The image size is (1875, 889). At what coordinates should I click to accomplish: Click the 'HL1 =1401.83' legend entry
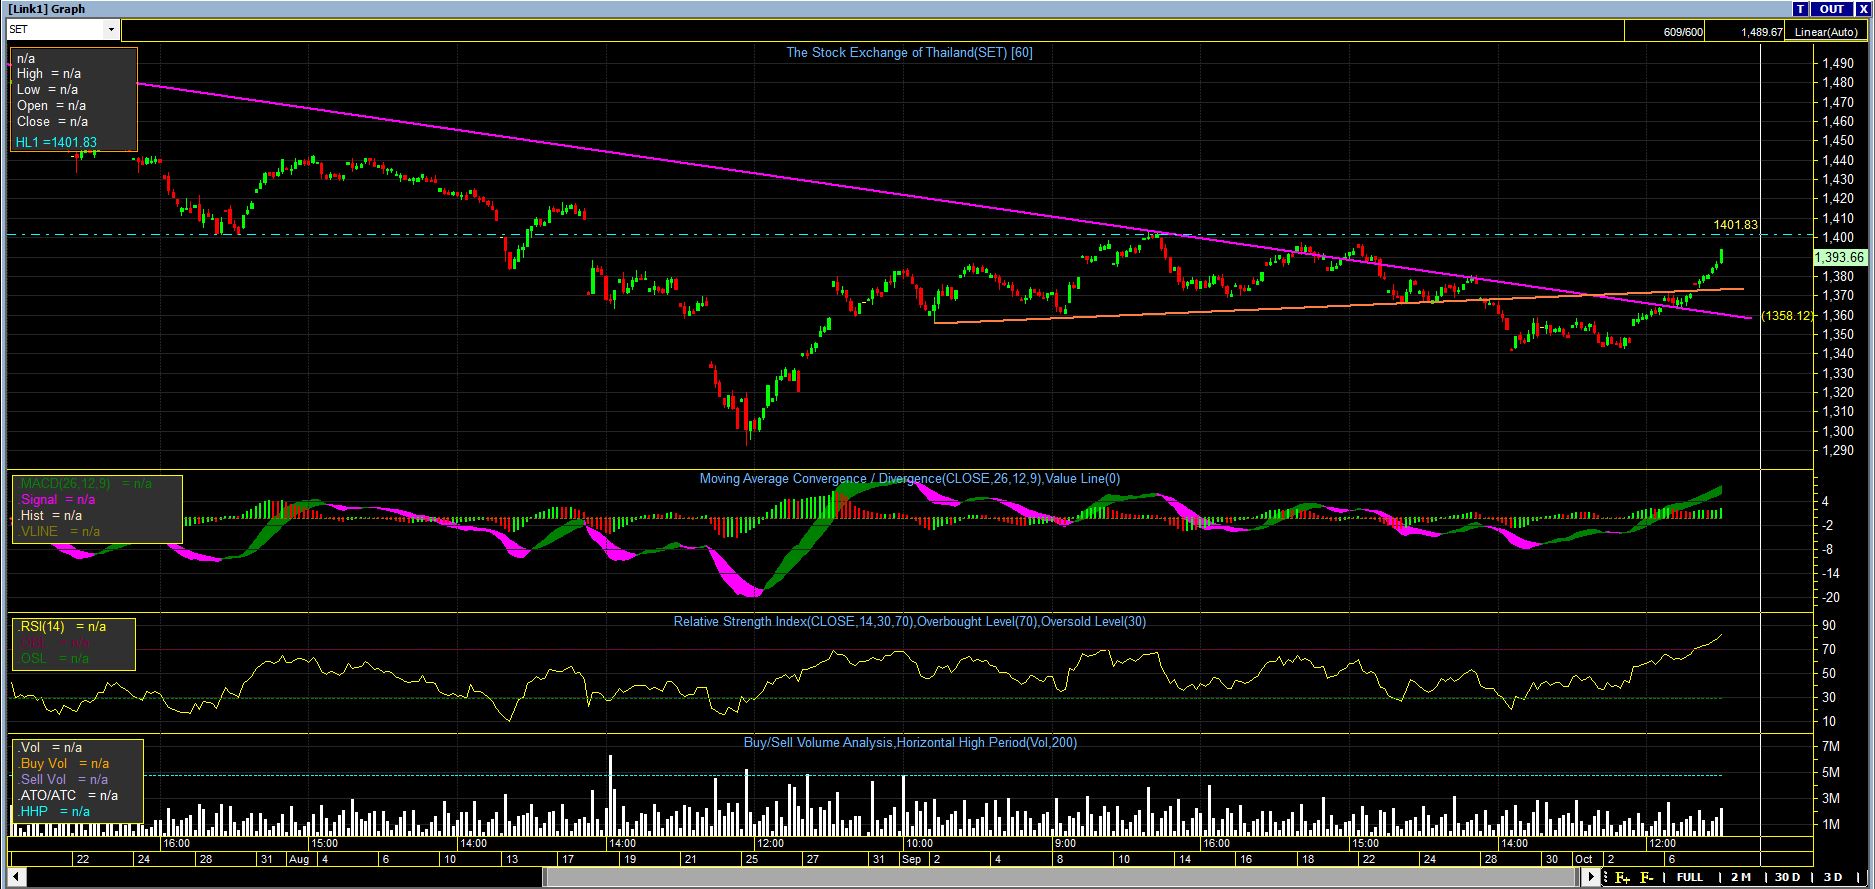56,143
